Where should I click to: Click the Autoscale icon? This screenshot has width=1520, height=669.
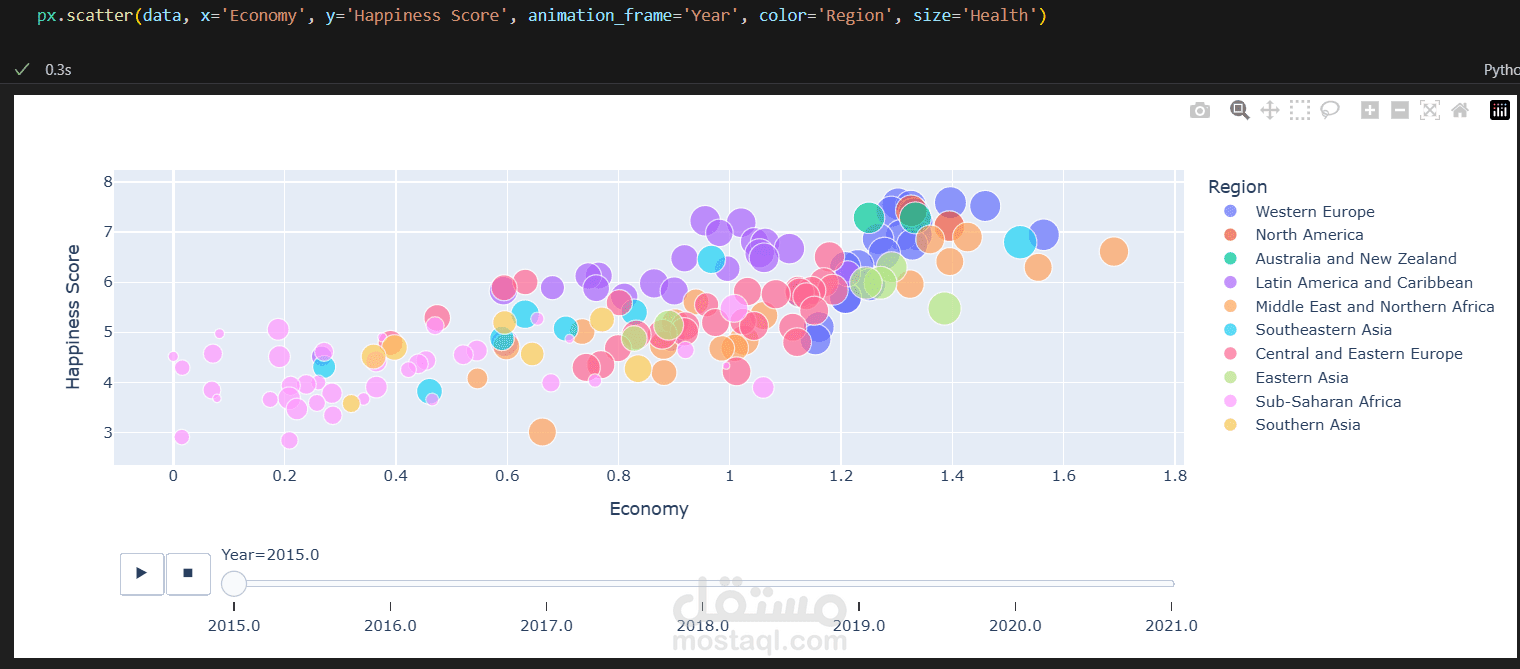[x=1429, y=110]
